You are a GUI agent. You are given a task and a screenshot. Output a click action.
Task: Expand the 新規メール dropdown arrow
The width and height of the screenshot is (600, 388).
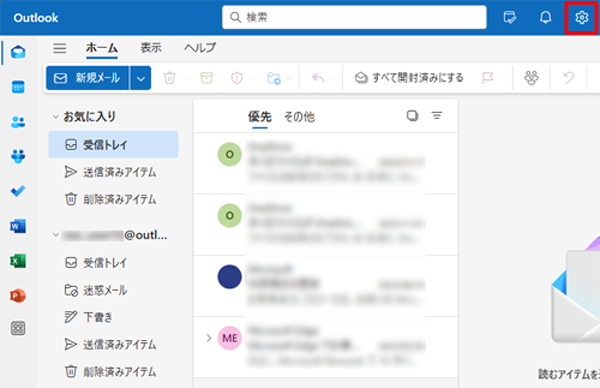(x=141, y=78)
